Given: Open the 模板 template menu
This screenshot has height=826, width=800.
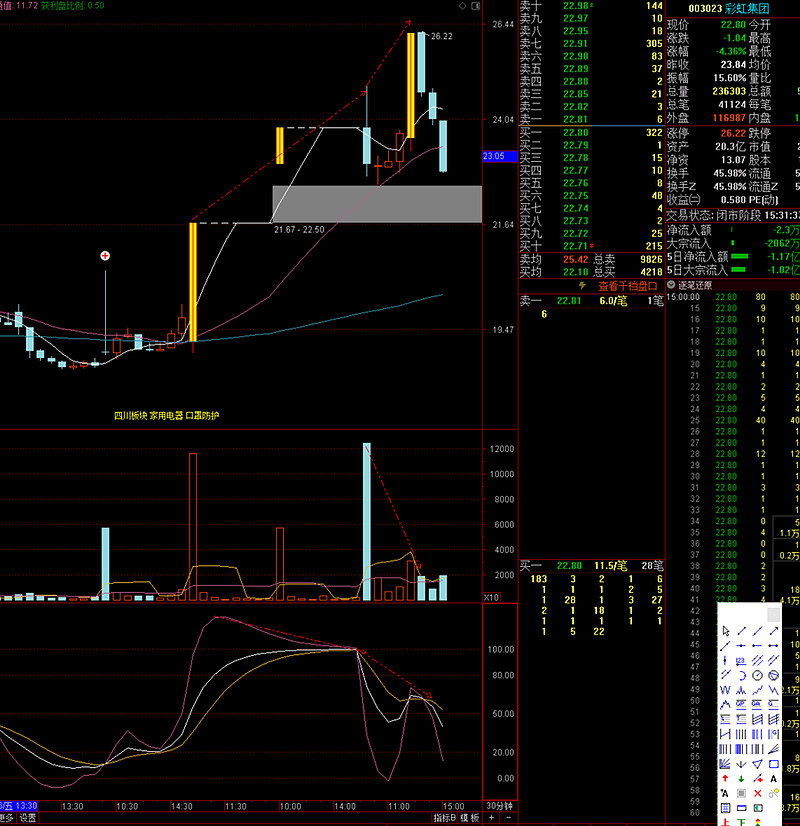Looking at the screenshot, I should tap(469, 817).
